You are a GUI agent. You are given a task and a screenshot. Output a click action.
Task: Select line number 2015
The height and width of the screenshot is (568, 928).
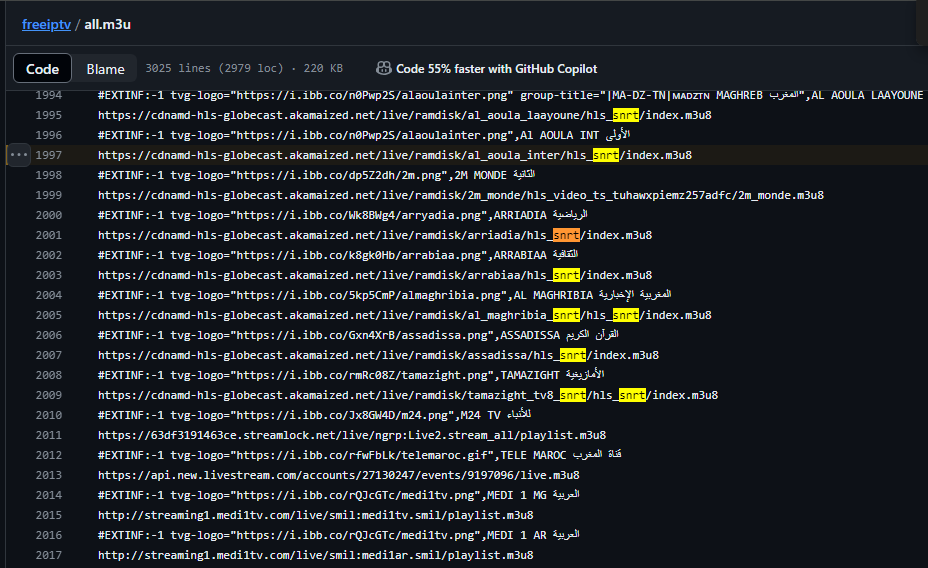coord(49,515)
